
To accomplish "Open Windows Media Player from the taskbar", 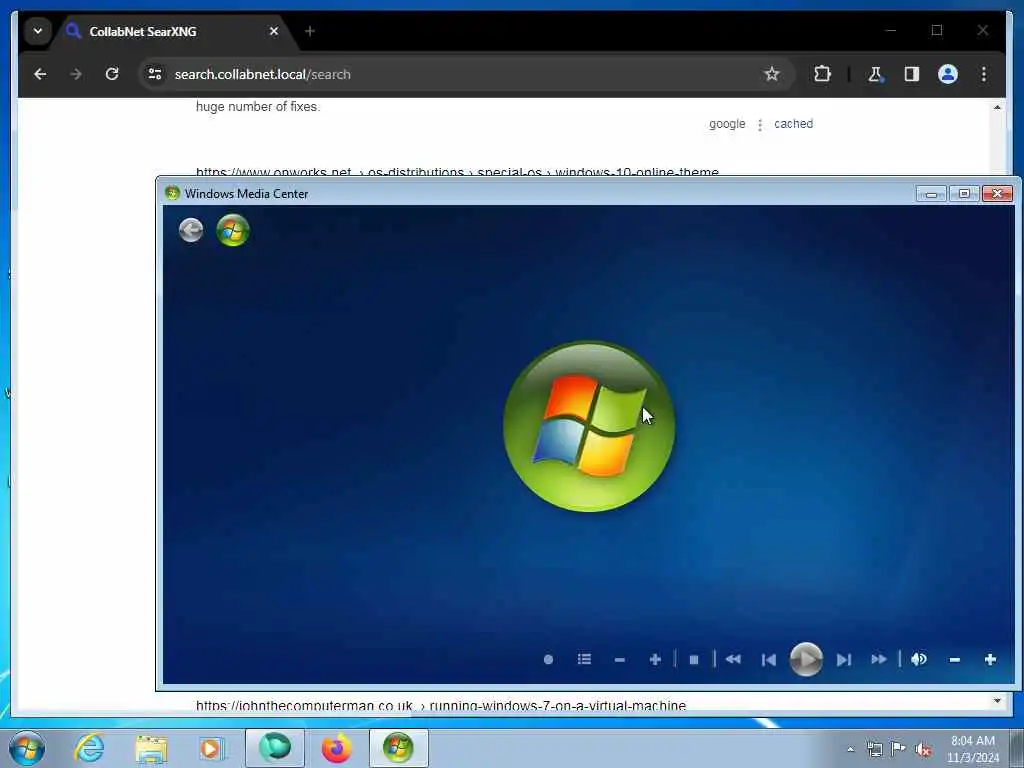I will pos(211,748).
